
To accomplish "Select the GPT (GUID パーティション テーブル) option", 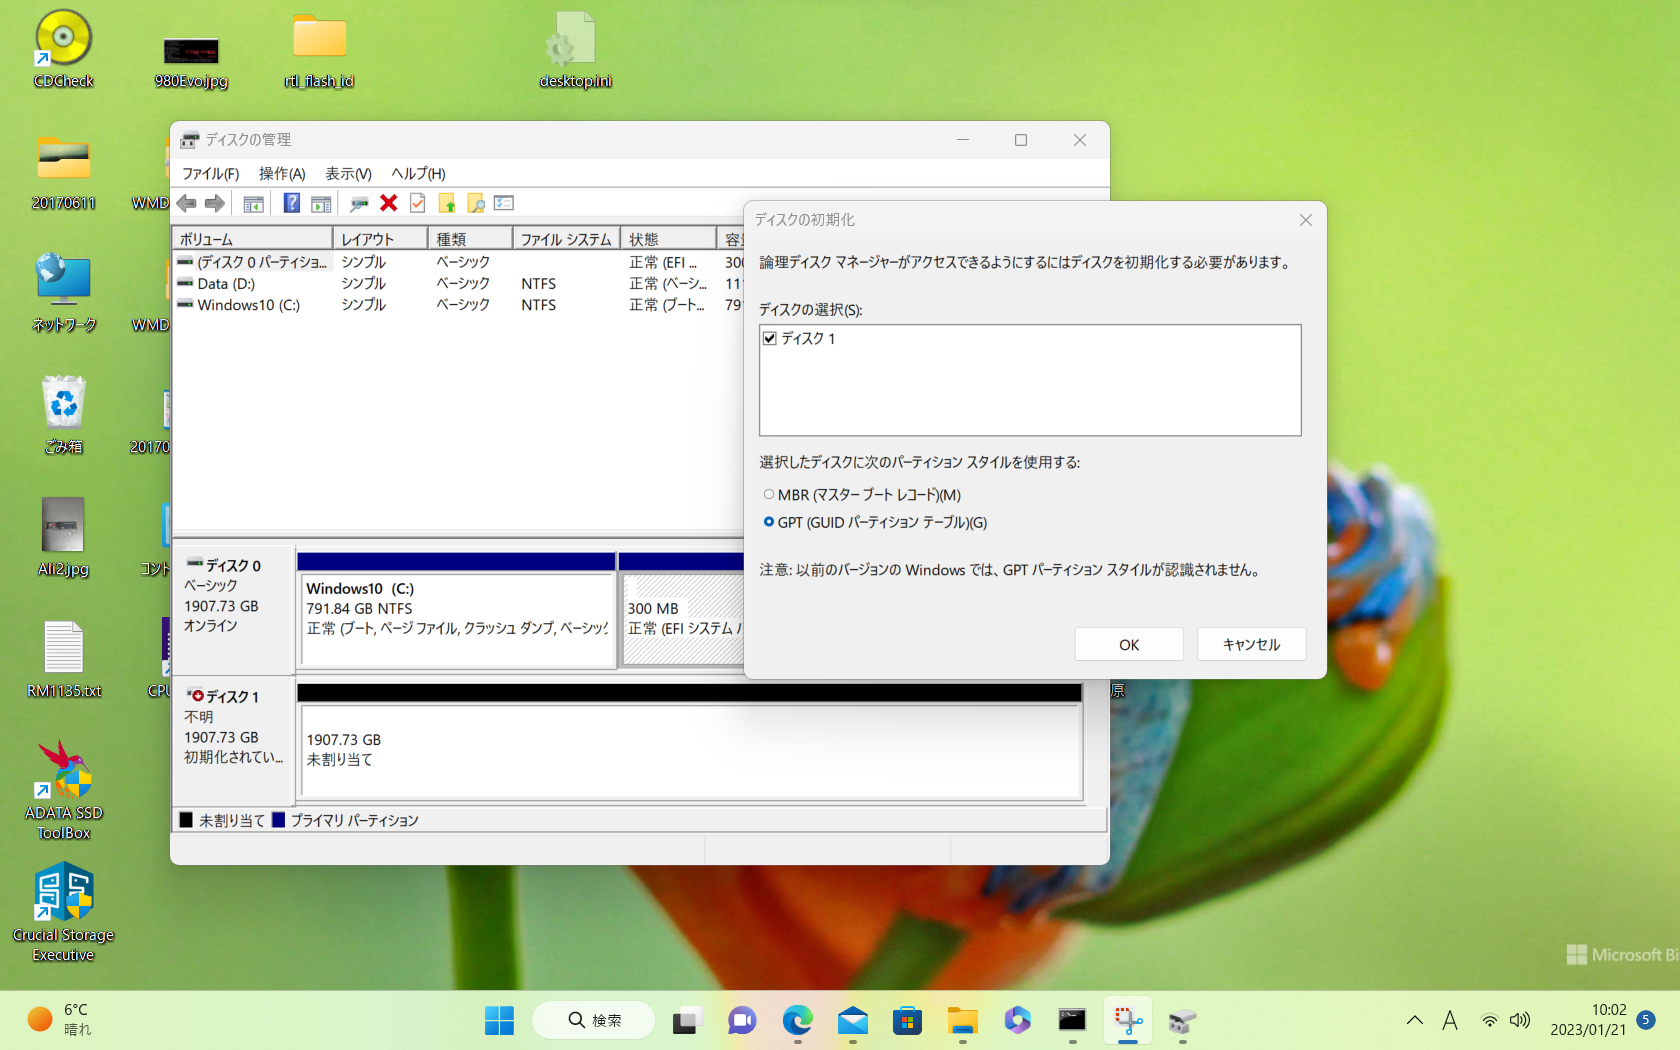I will tap(769, 522).
